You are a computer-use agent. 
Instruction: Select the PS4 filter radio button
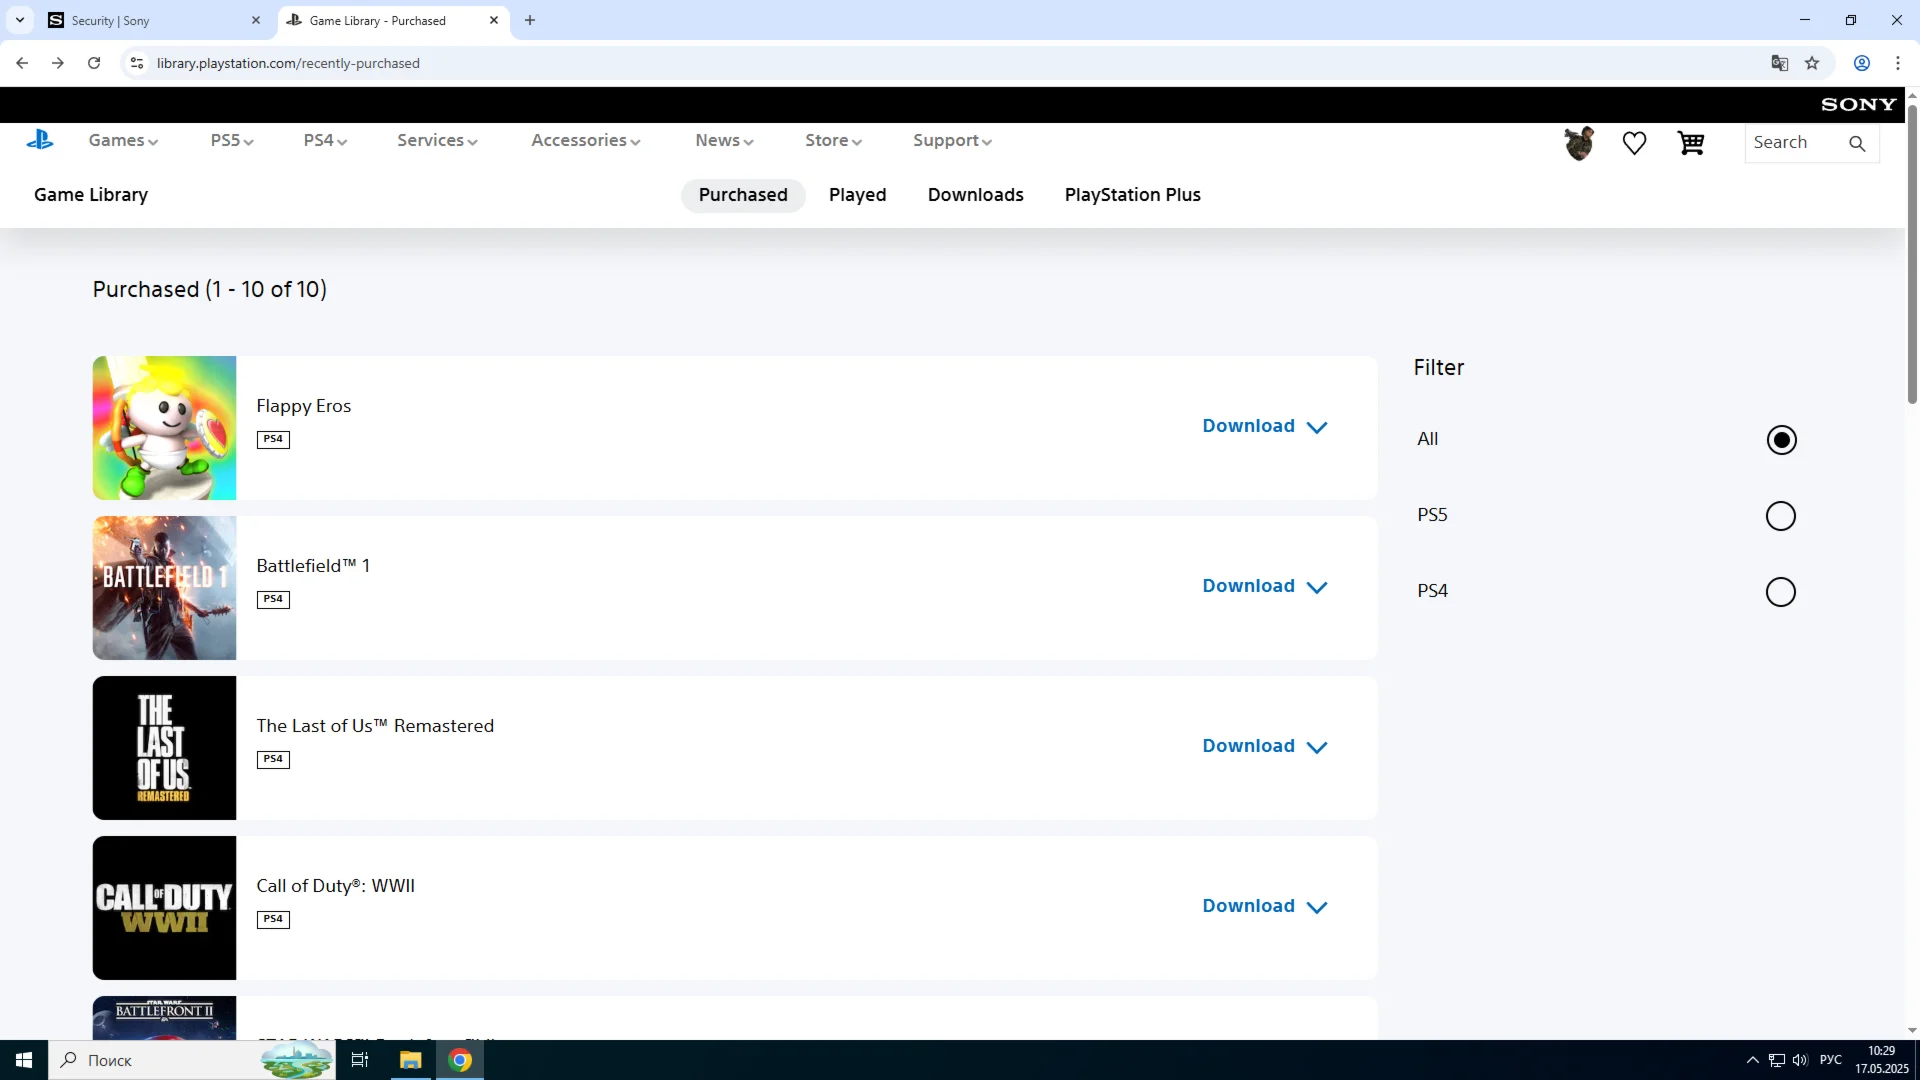pyautogui.click(x=1781, y=592)
